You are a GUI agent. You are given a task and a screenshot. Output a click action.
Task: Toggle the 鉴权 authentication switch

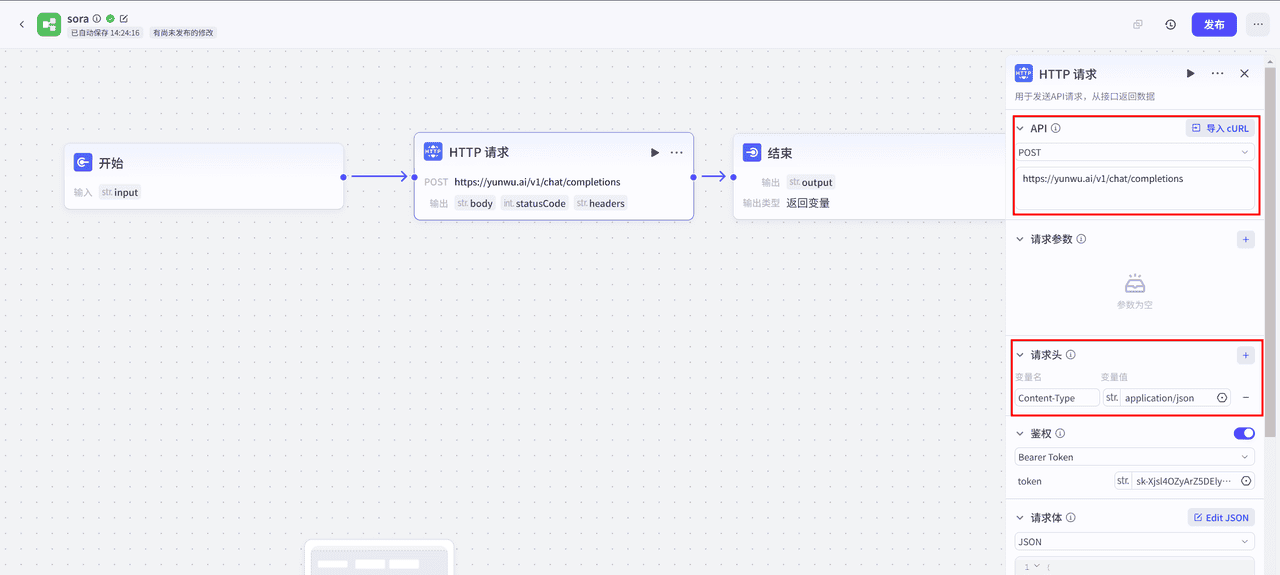[1244, 433]
